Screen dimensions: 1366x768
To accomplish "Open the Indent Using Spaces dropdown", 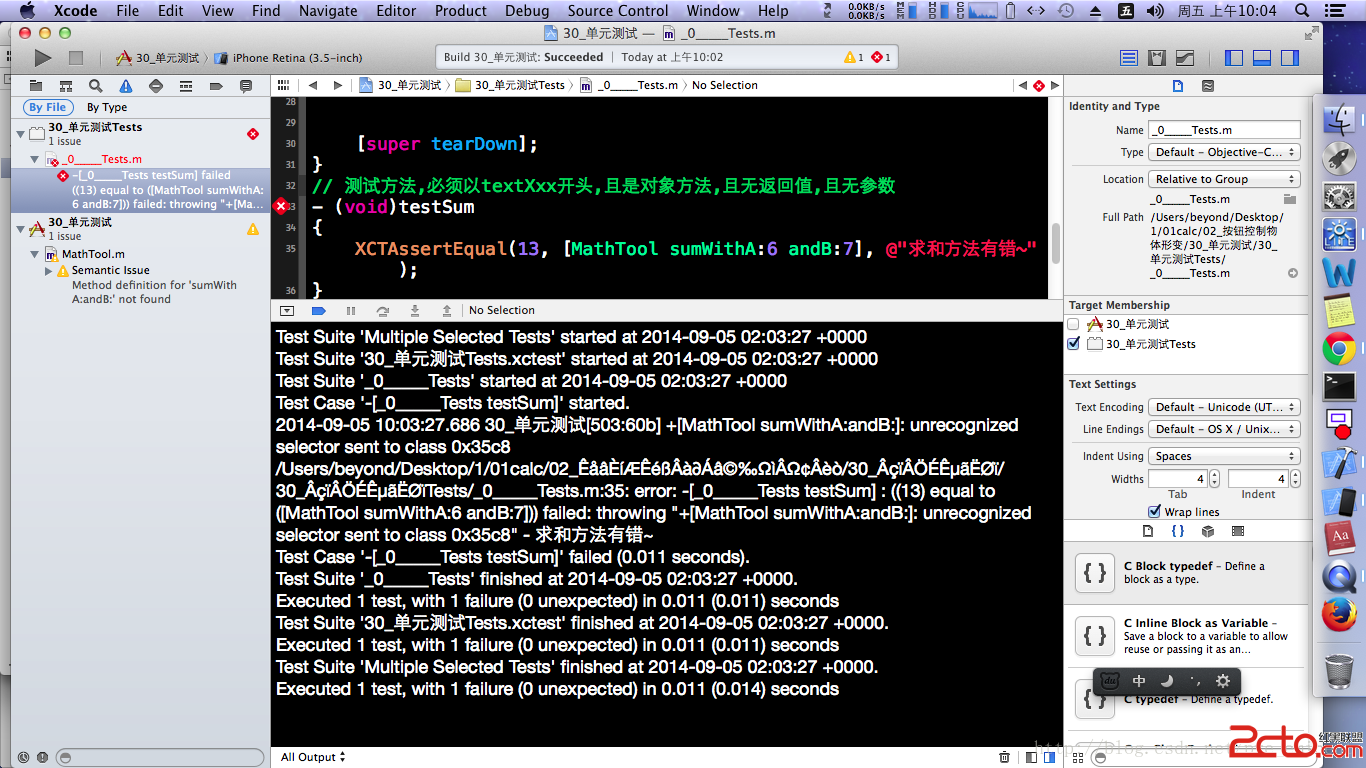I will (1225, 456).
